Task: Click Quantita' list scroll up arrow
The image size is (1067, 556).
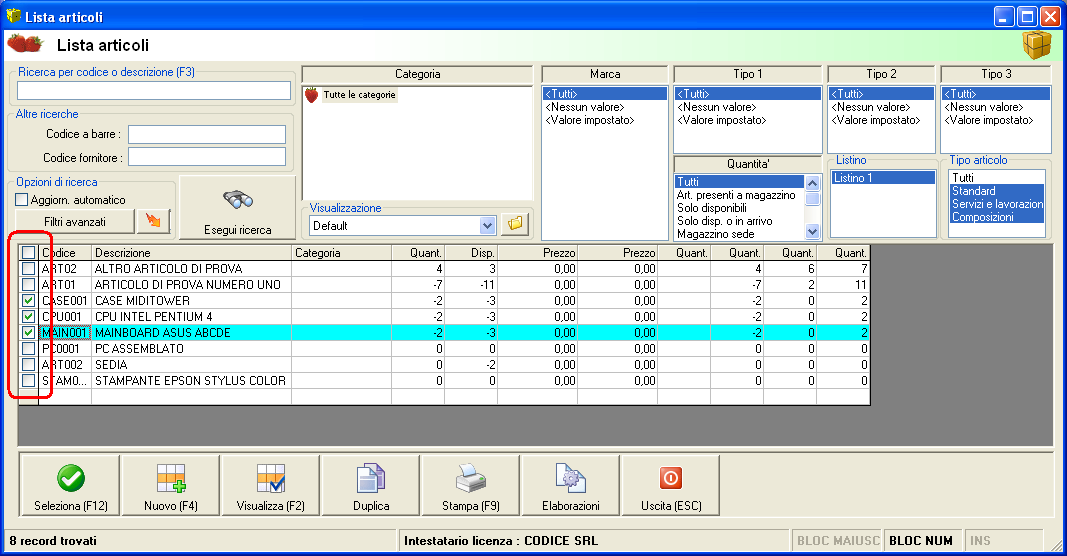Action: (x=812, y=183)
